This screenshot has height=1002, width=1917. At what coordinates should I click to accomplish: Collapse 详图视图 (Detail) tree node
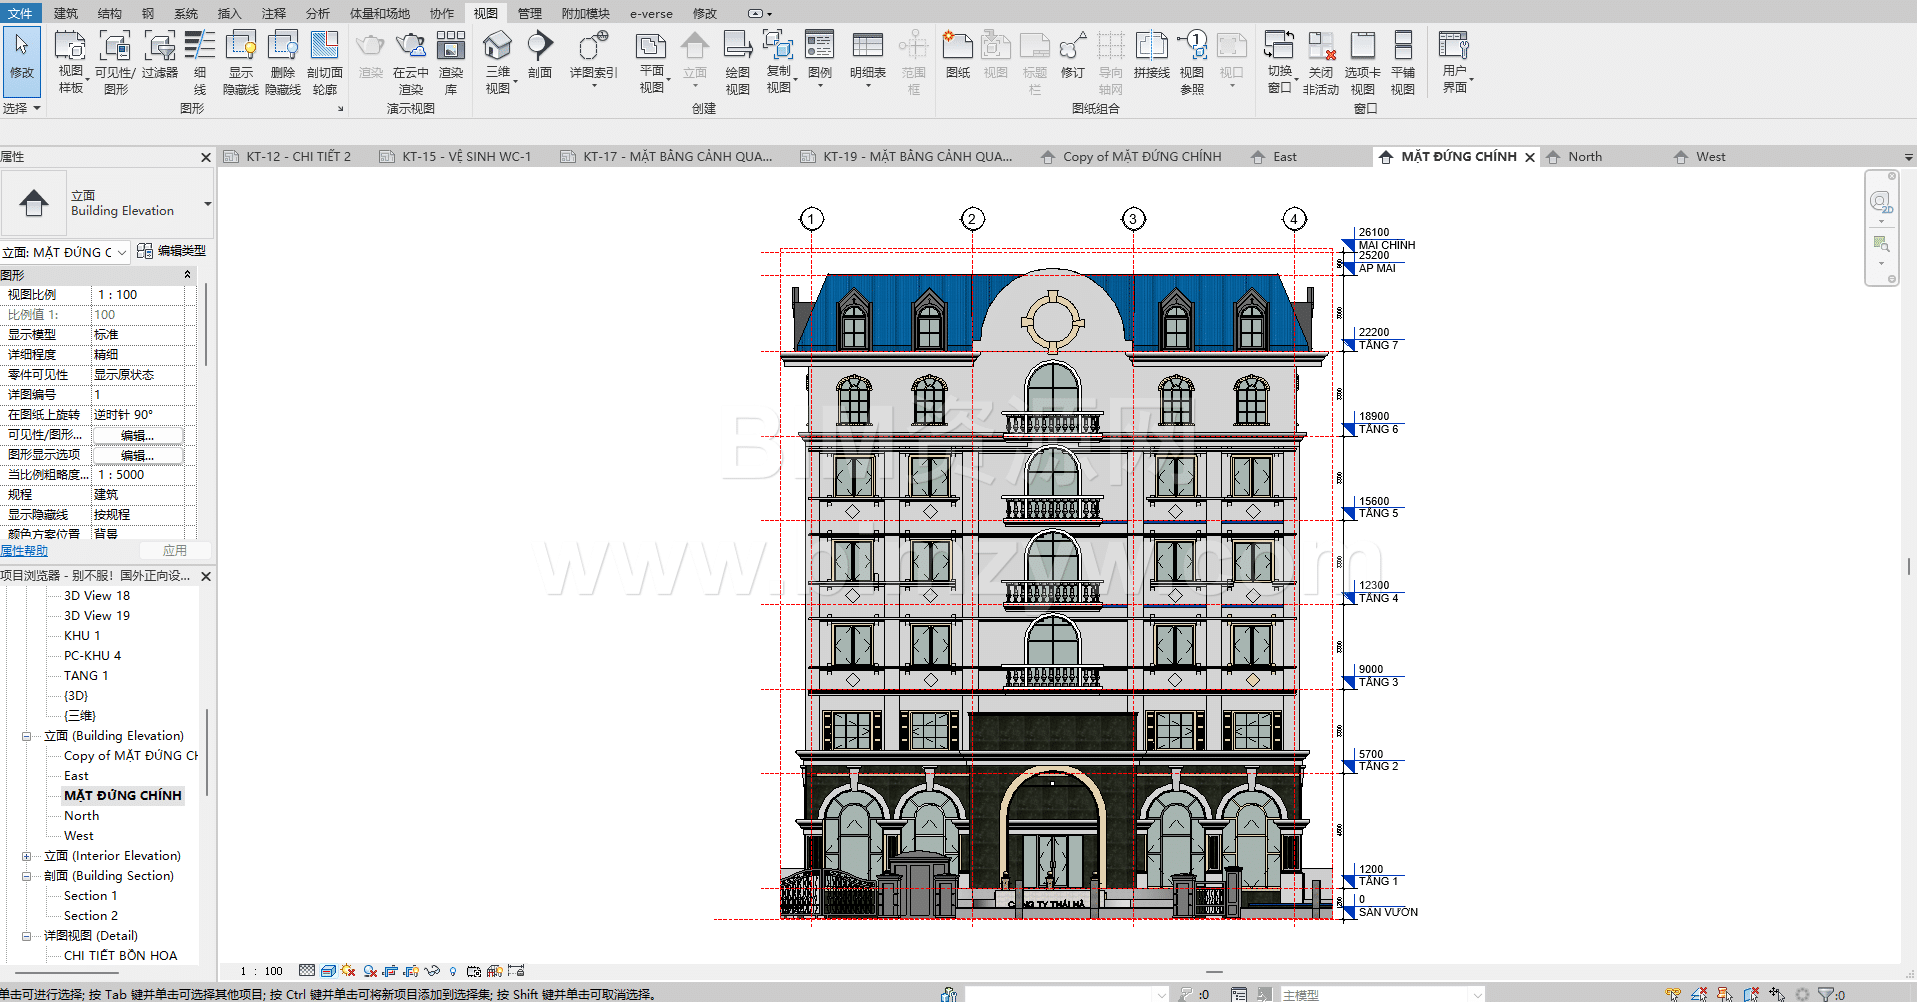pyautogui.click(x=26, y=936)
